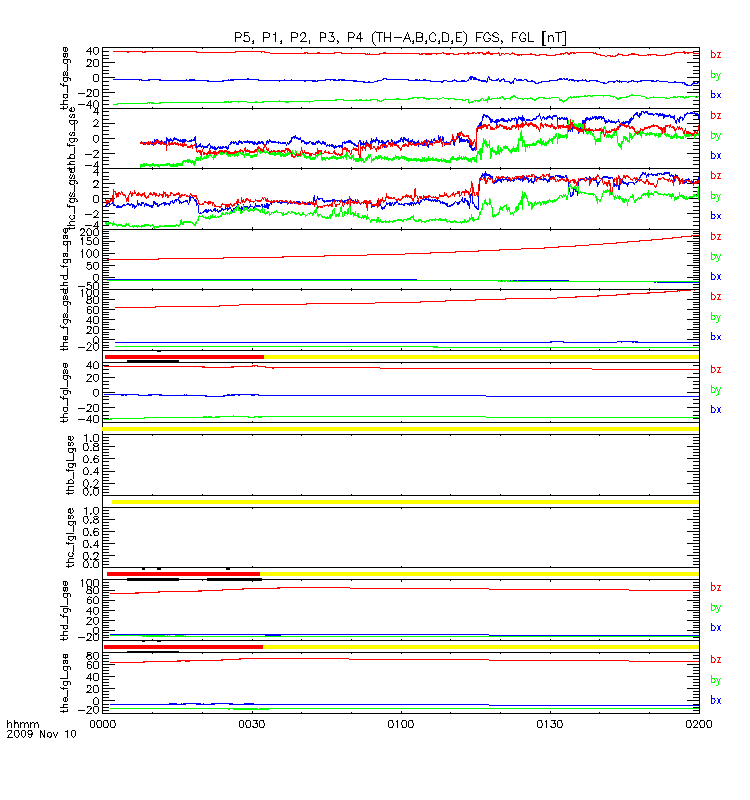This screenshot has height=800, width=750.
Task: Click the bx legend beside the thb_fgs panel
Action: (716, 155)
